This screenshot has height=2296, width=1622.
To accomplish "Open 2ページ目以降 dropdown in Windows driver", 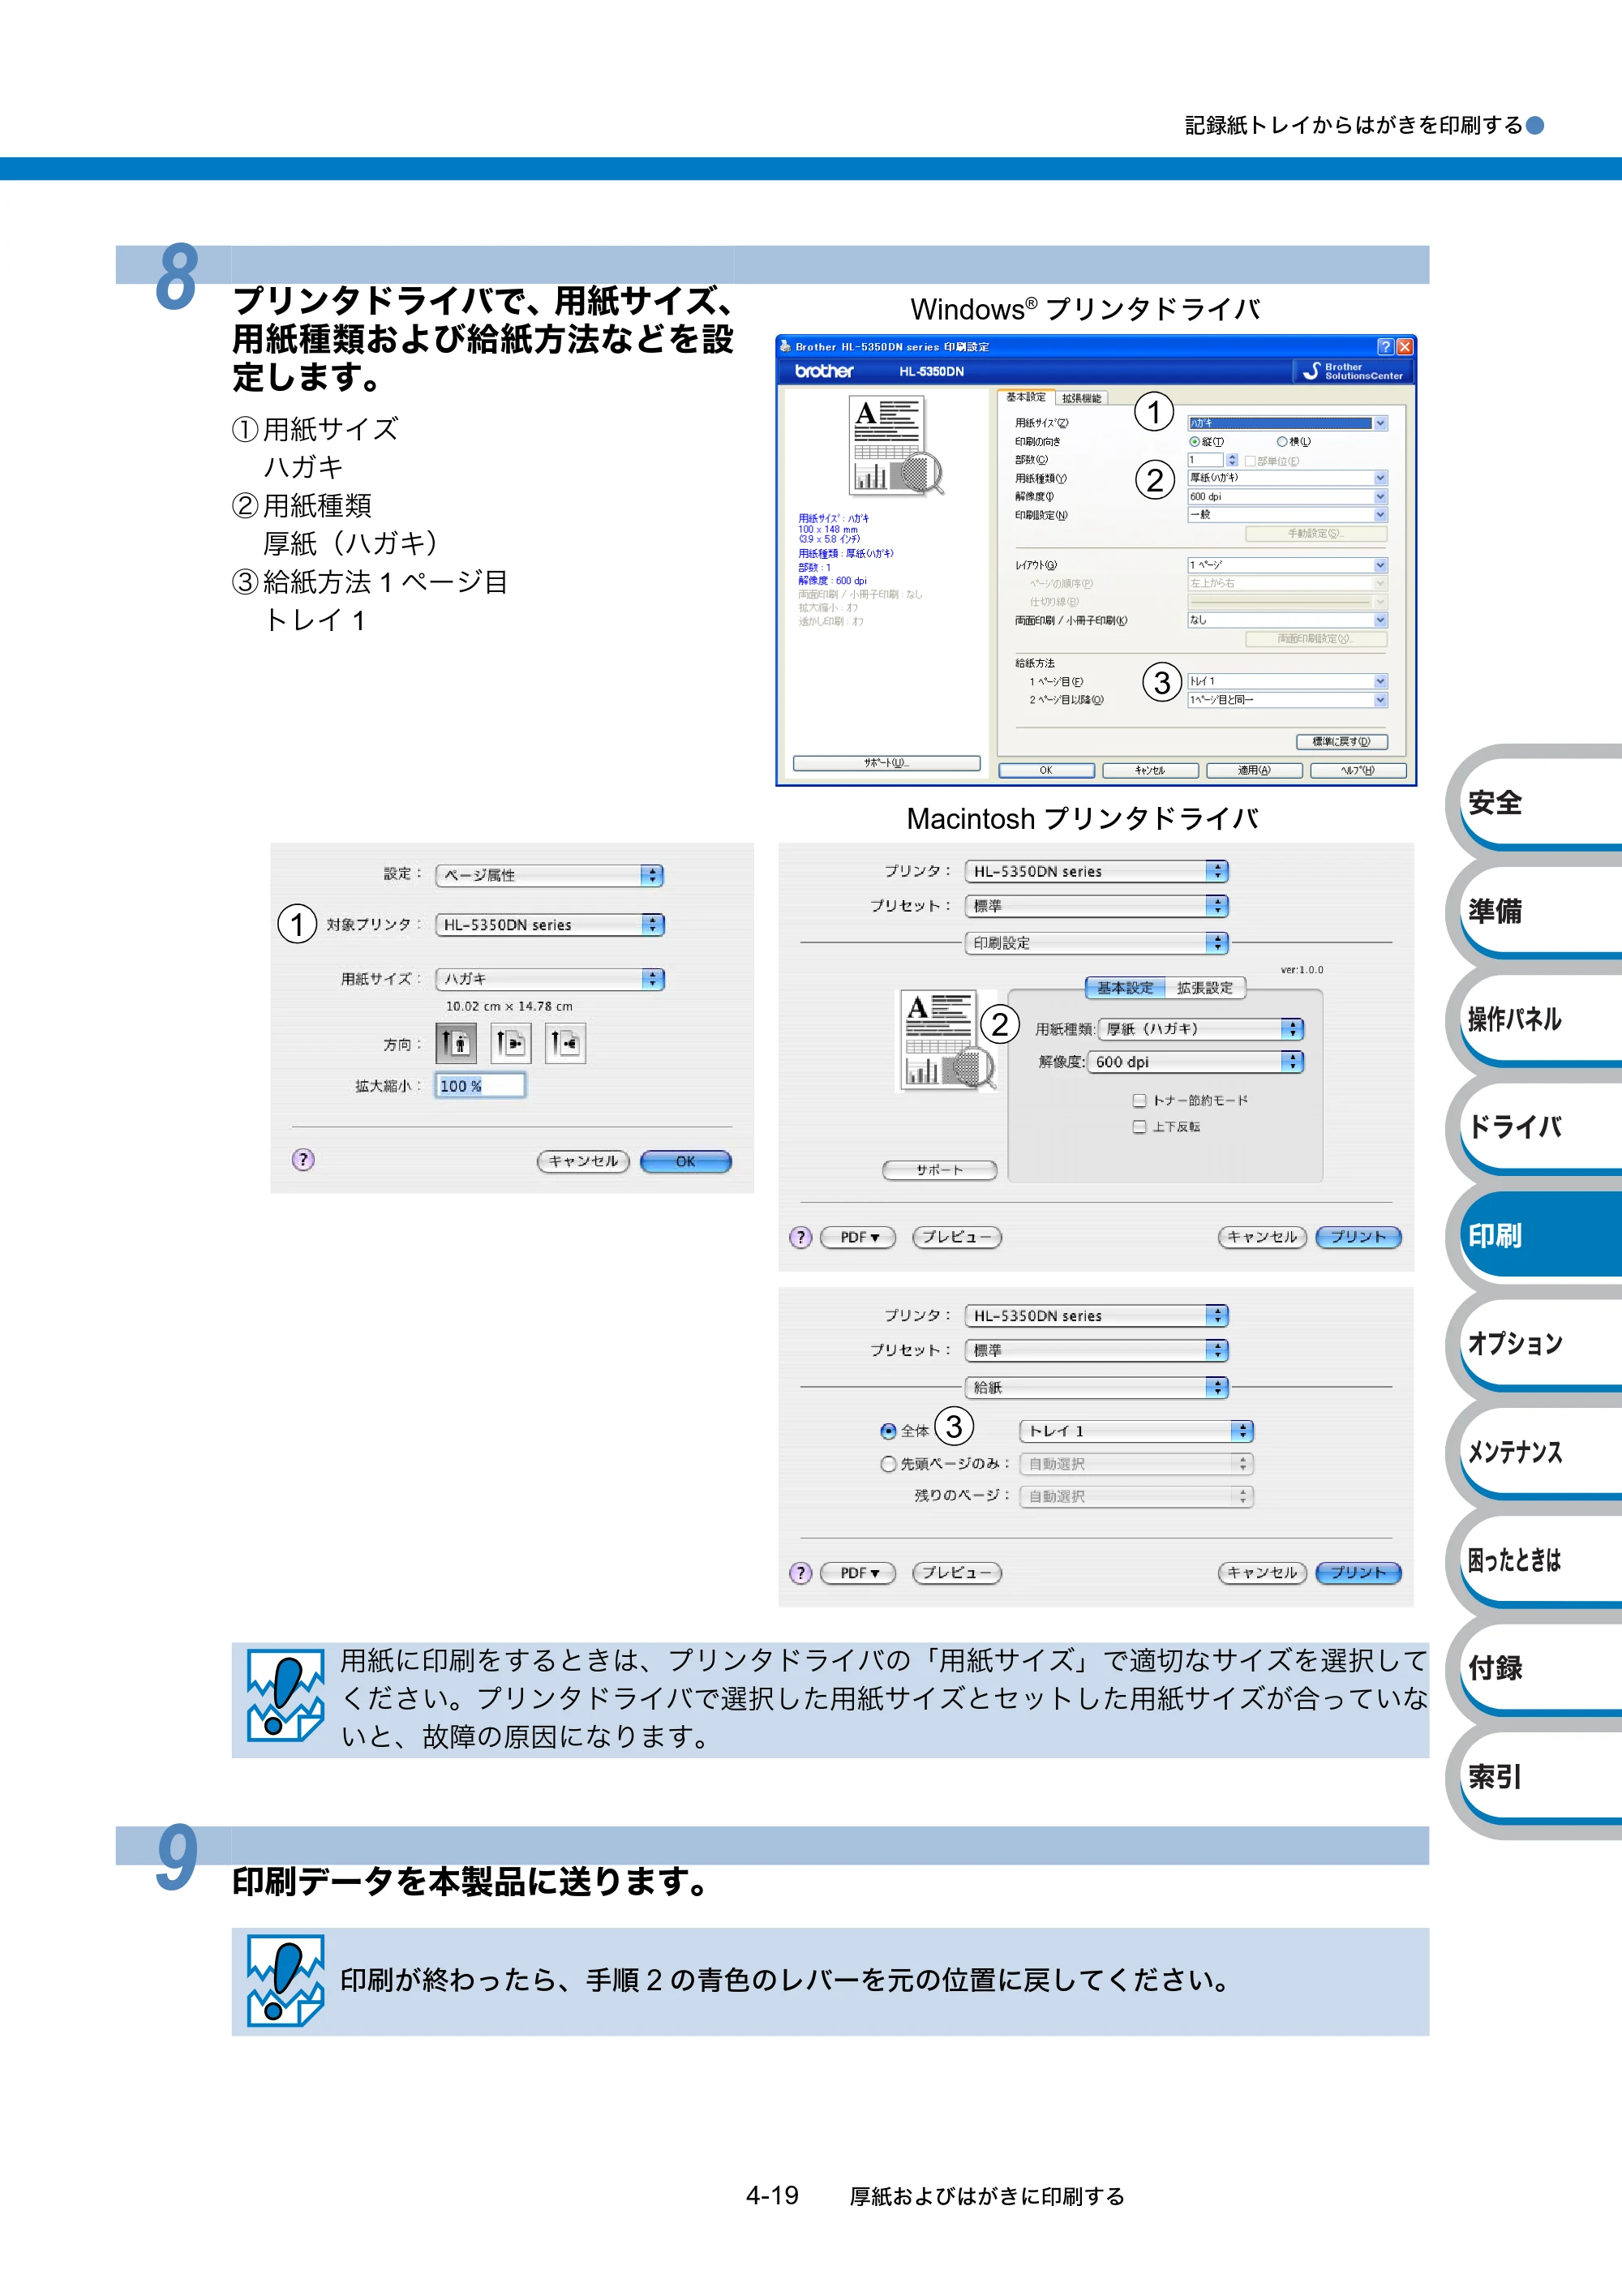I will tap(1287, 700).
